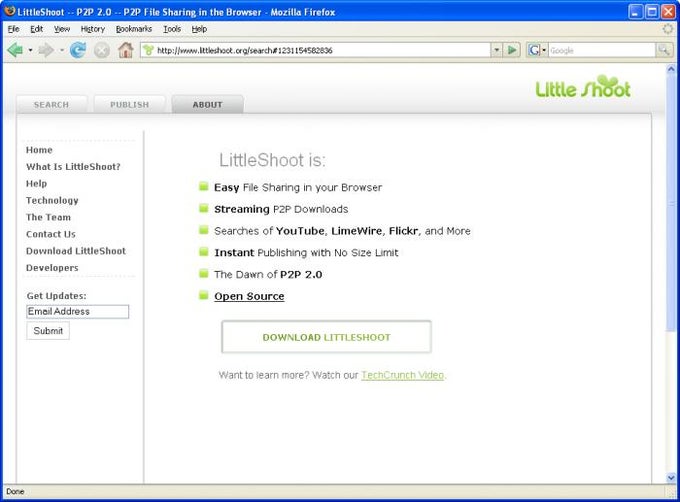
Task: Click the Back arrow navigation button
Action: 15,50
